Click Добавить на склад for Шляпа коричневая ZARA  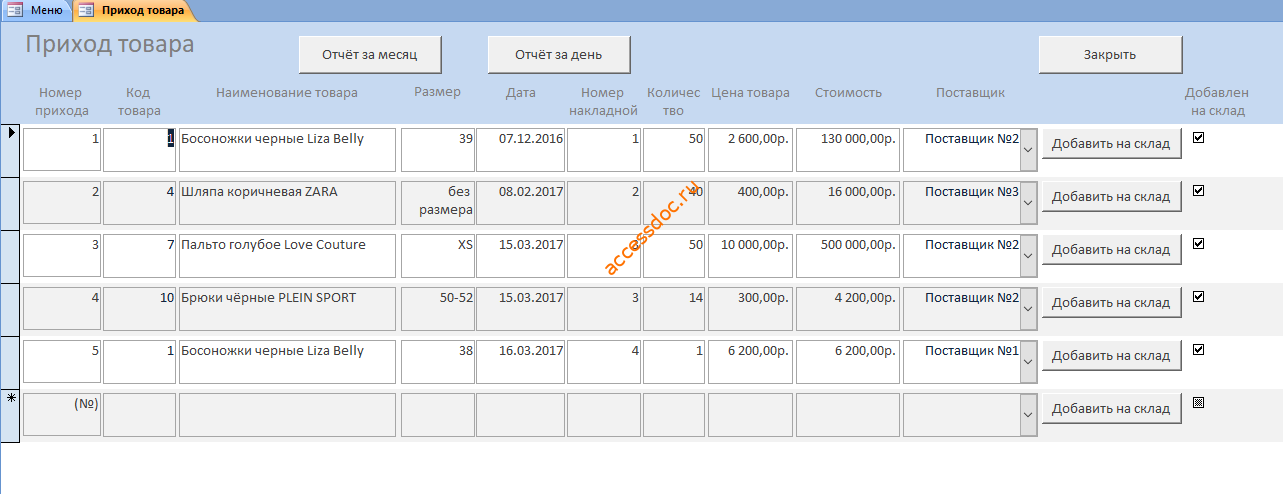pos(1111,196)
